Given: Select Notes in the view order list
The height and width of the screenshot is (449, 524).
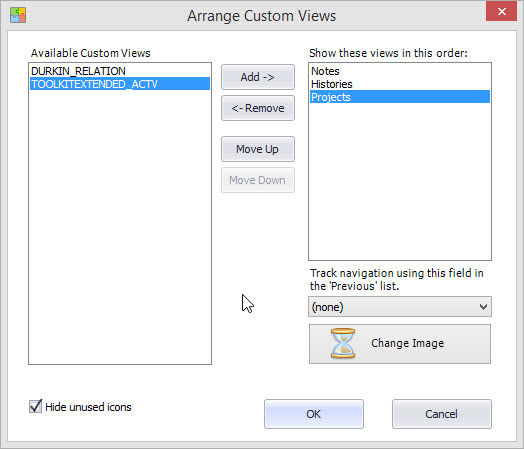Looking at the screenshot, I should 325,71.
